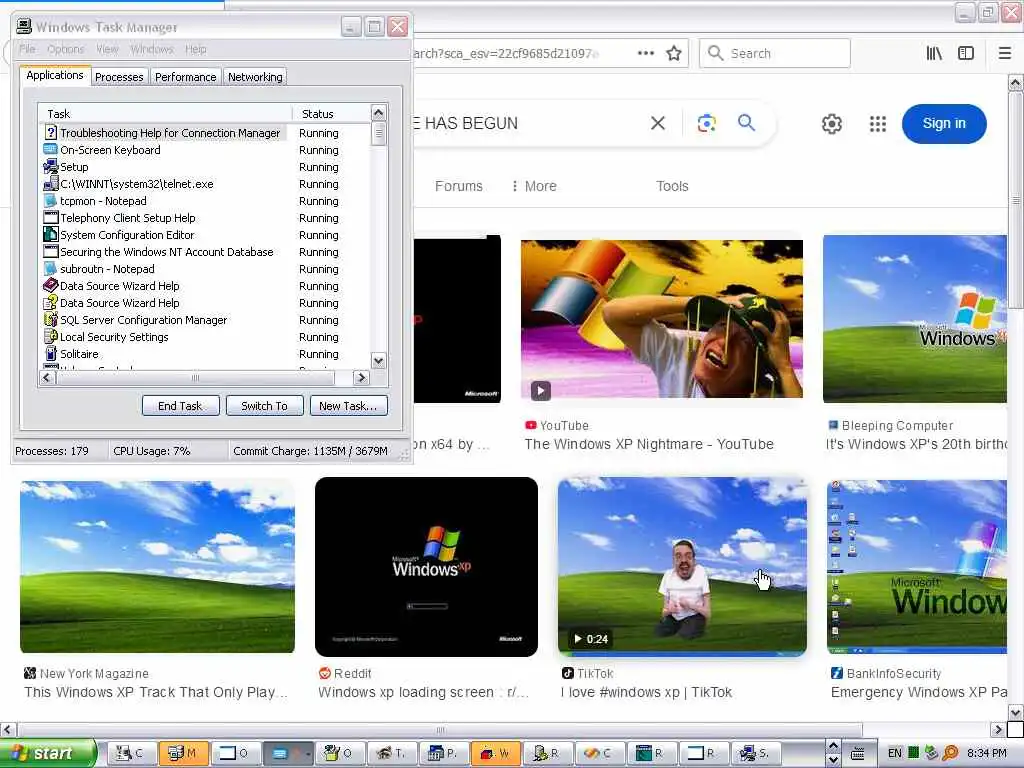
Task: Switch to taskbar button labeled S.
Action: pyautogui.click(x=756, y=753)
